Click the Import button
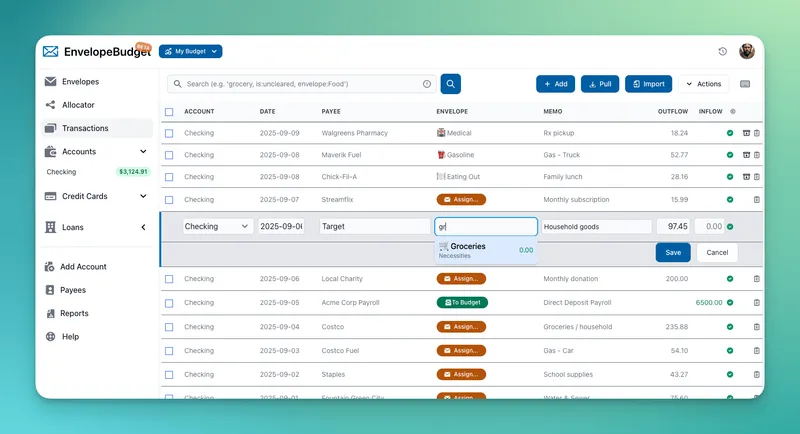800x434 pixels. (x=648, y=84)
